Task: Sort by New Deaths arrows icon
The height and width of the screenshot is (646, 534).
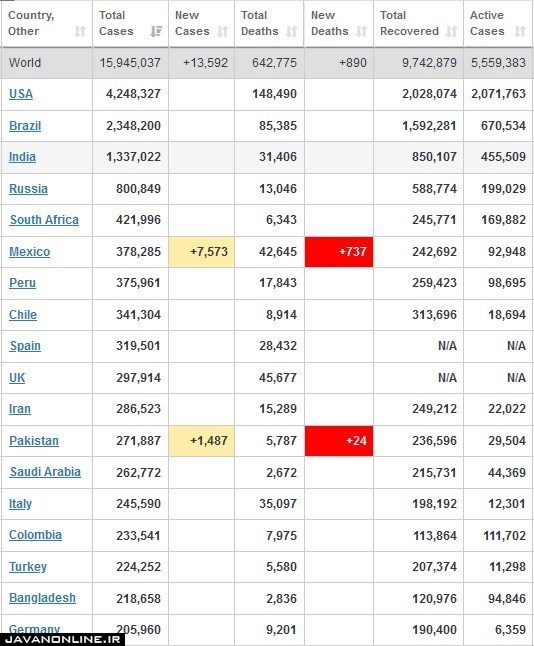Action: (361, 32)
